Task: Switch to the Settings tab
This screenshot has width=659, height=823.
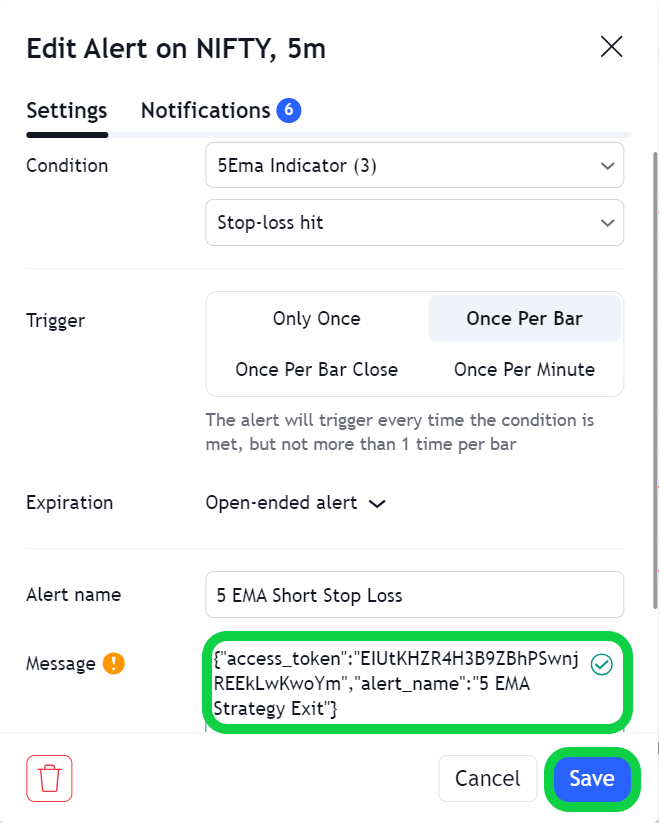Action: (x=67, y=111)
